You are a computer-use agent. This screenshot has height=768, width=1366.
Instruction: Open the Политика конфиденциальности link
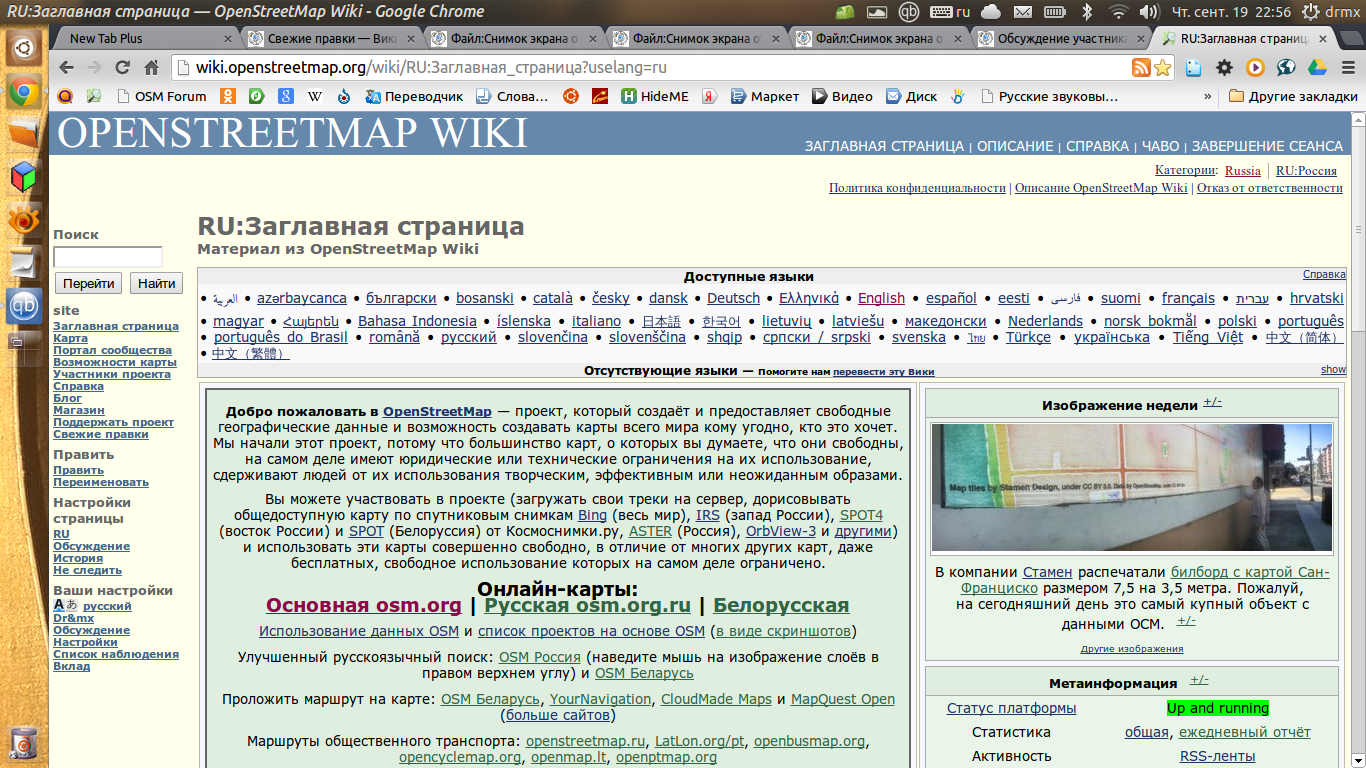click(917, 188)
